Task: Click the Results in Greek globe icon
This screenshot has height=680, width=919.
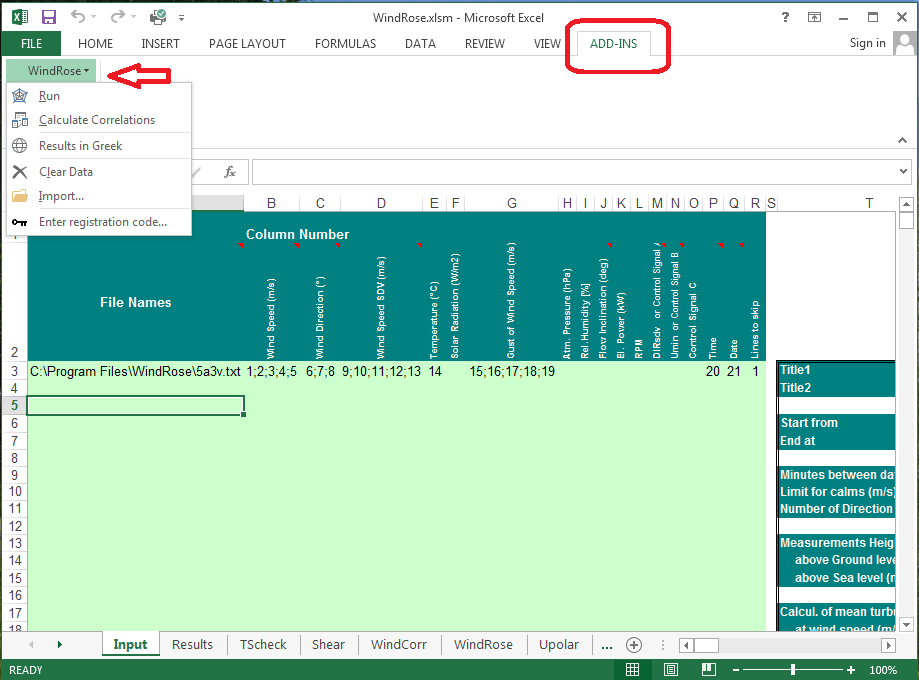Action: coord(20,146)
